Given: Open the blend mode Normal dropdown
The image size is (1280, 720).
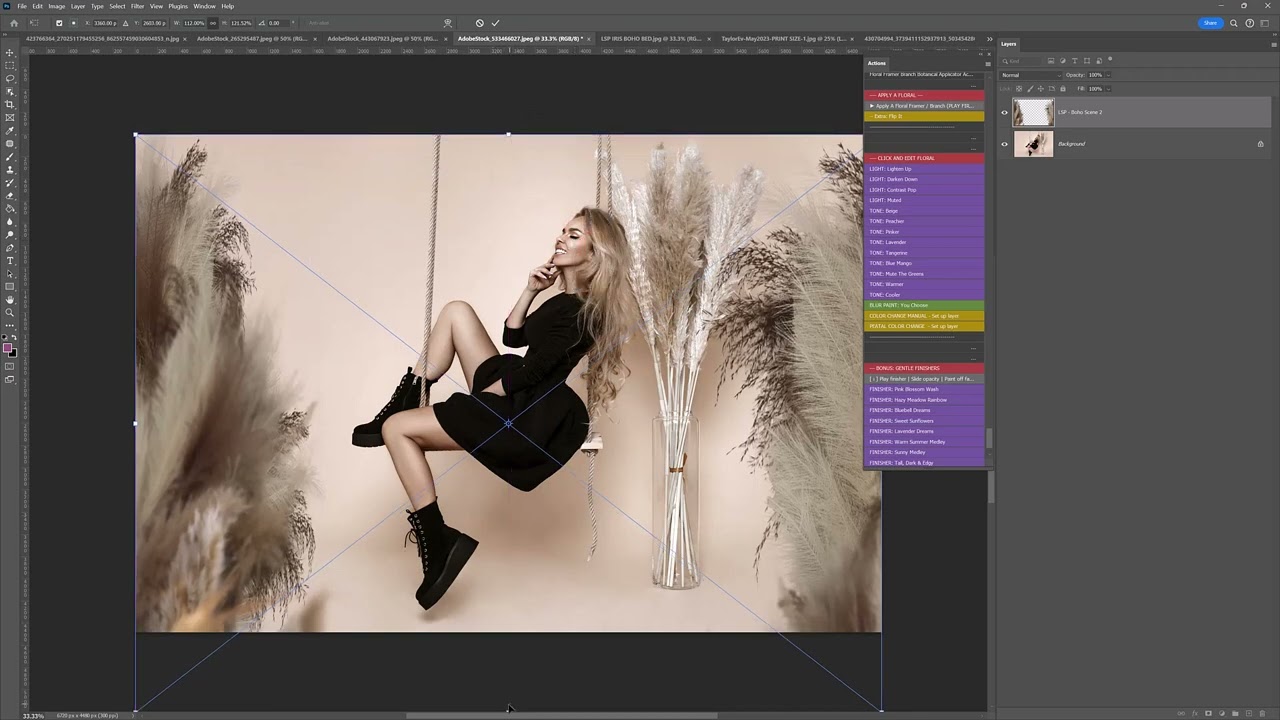Looking at the screenshot, I should 1030,75.
